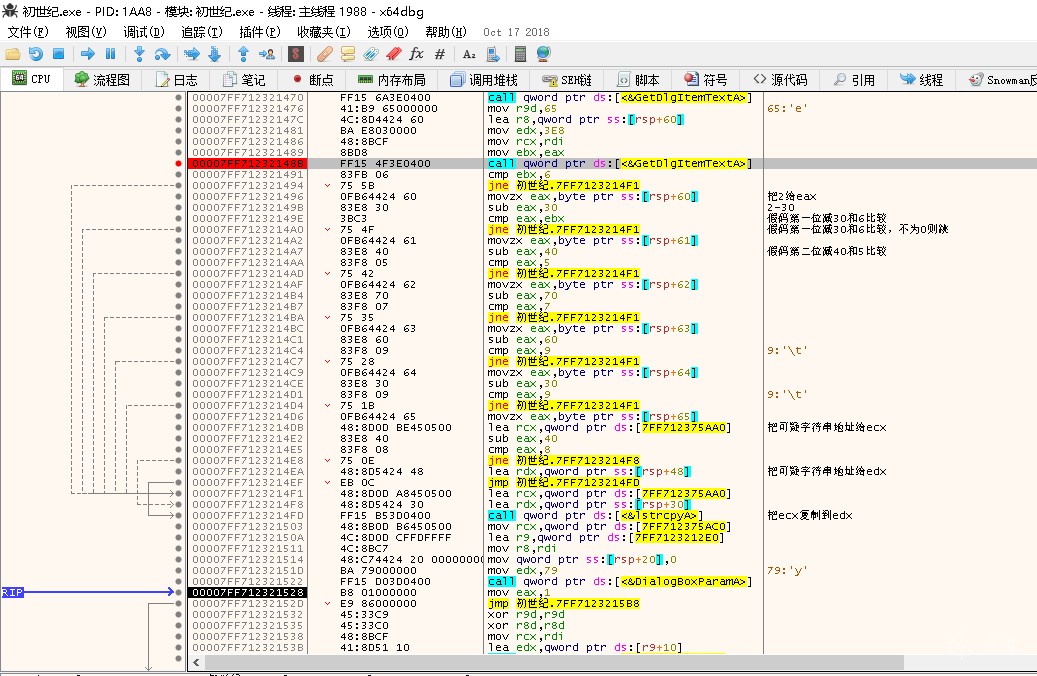The image size is (1037, 676).
Task: Open the 断点 breakpoints tab
Action: coord(313,79)
